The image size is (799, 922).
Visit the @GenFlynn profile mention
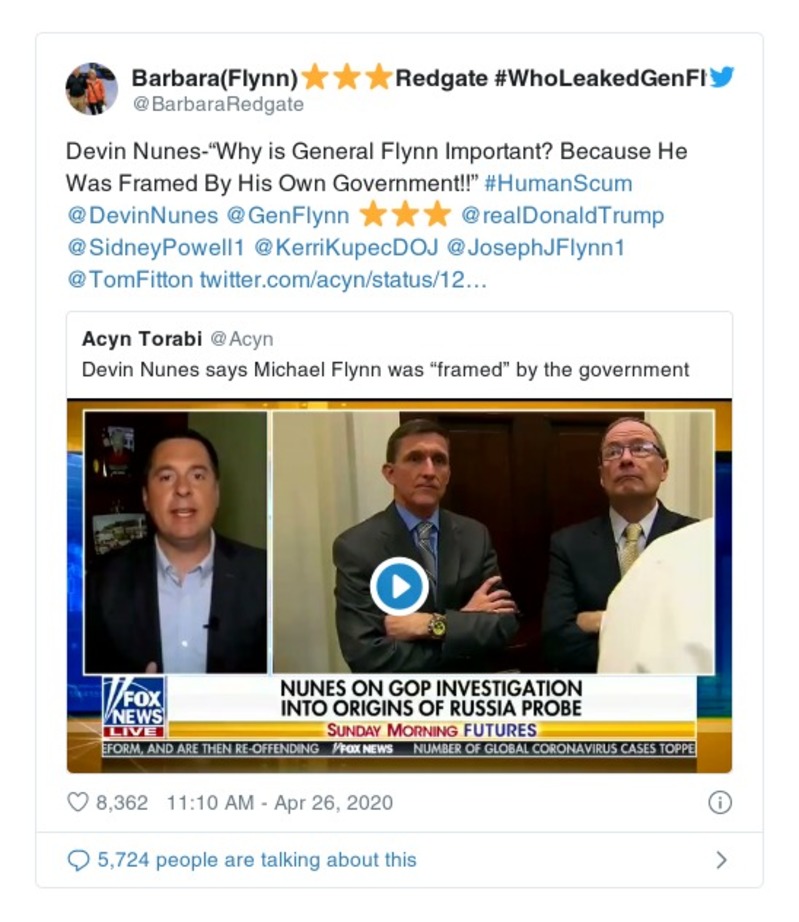point(288,215)
